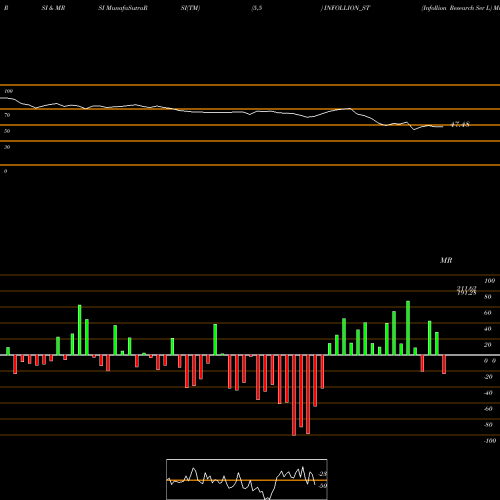Click the '-28' value in mini chart
This screenshot has width=500, height=500.
[x=323, y=474]
